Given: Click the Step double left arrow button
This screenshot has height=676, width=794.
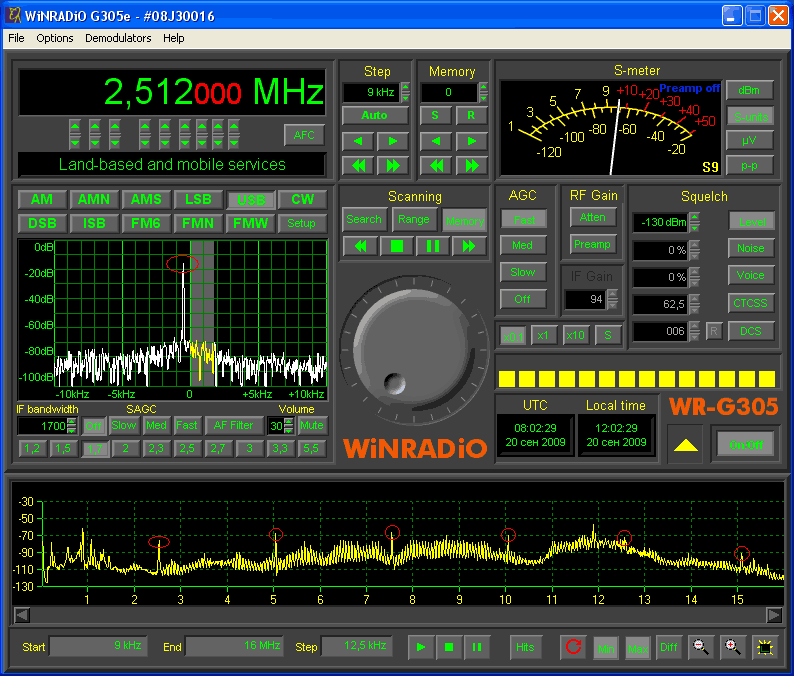Looking at the screenshot, I should tap(358, 166).
